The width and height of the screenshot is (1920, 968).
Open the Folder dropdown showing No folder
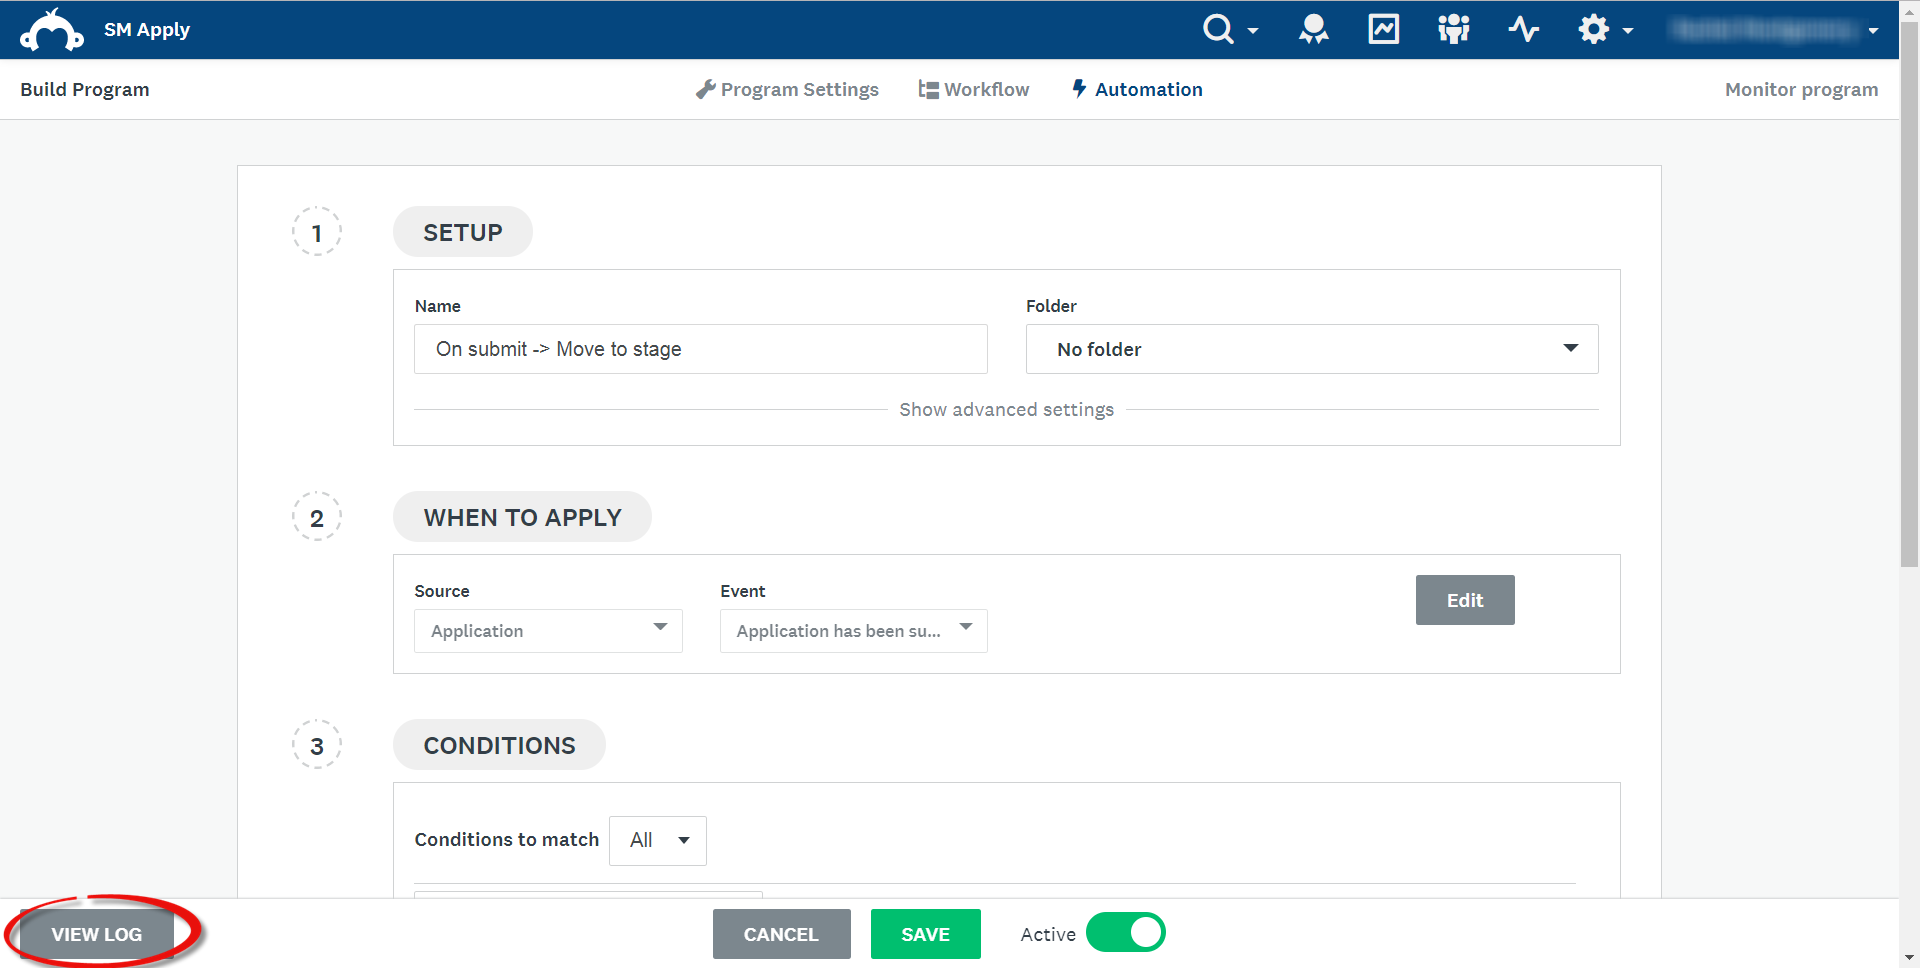click(x=1311, y=349)
